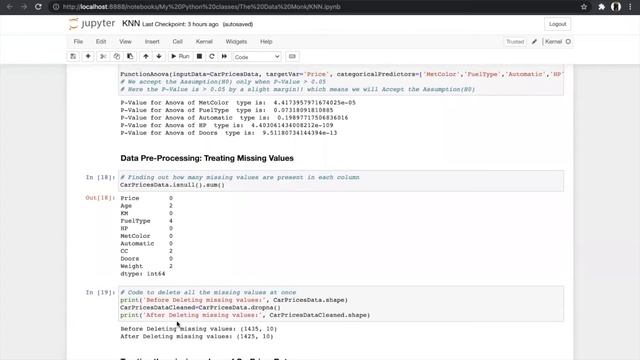Image resolution: width=640 pixels, height=360 pixels.
Task: Insert a cell below with plus icon
Action: coord(88,57)
